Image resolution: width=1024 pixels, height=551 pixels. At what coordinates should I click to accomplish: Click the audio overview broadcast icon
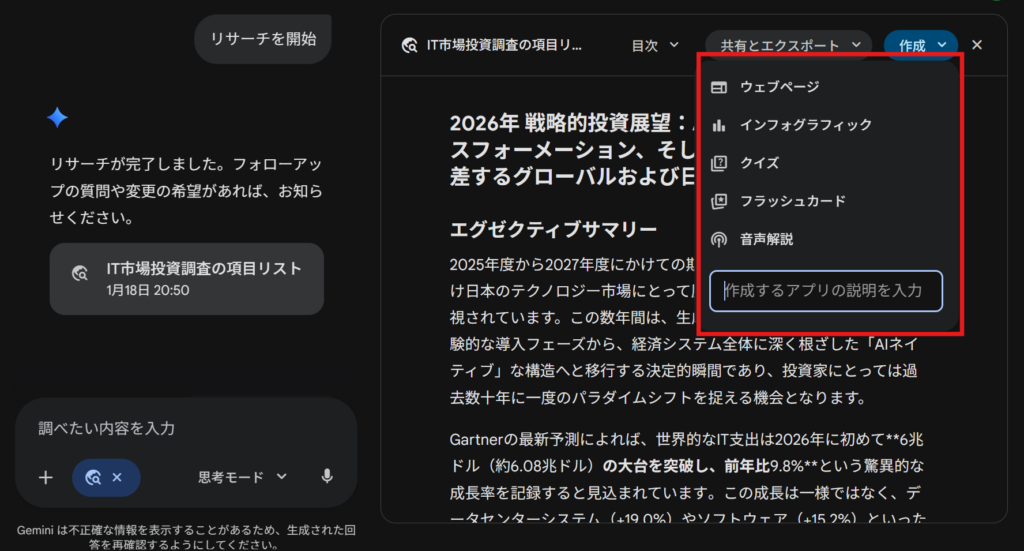718,240
